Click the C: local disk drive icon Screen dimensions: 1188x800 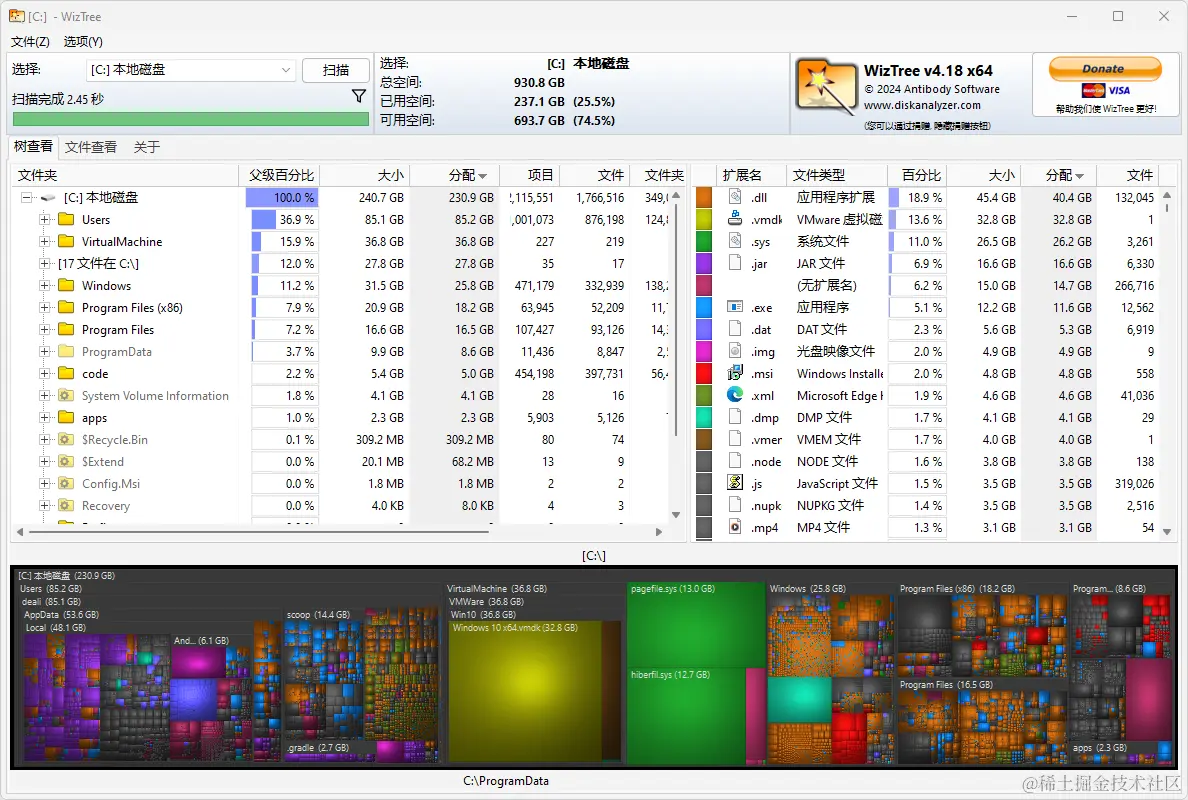[48, 198]
